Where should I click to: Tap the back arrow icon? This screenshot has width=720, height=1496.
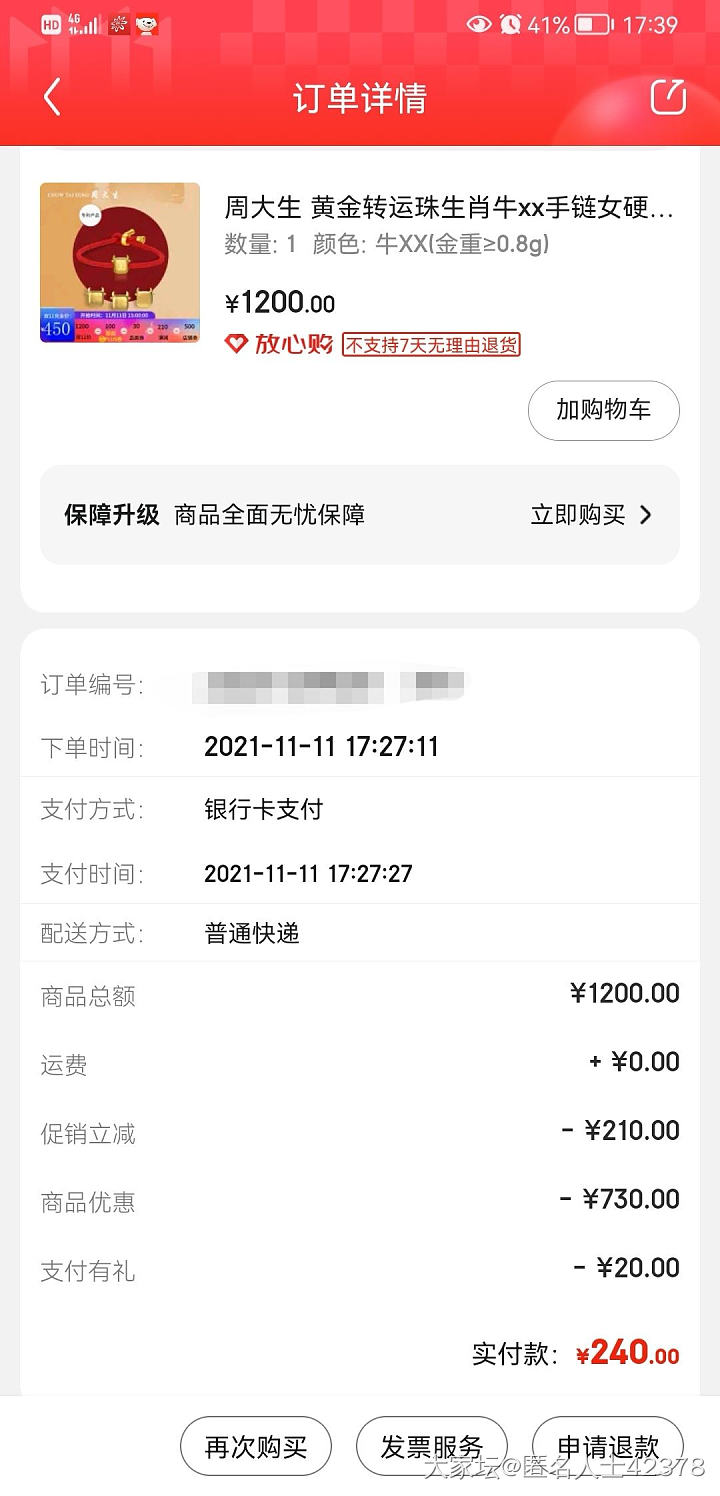(52, 97)
